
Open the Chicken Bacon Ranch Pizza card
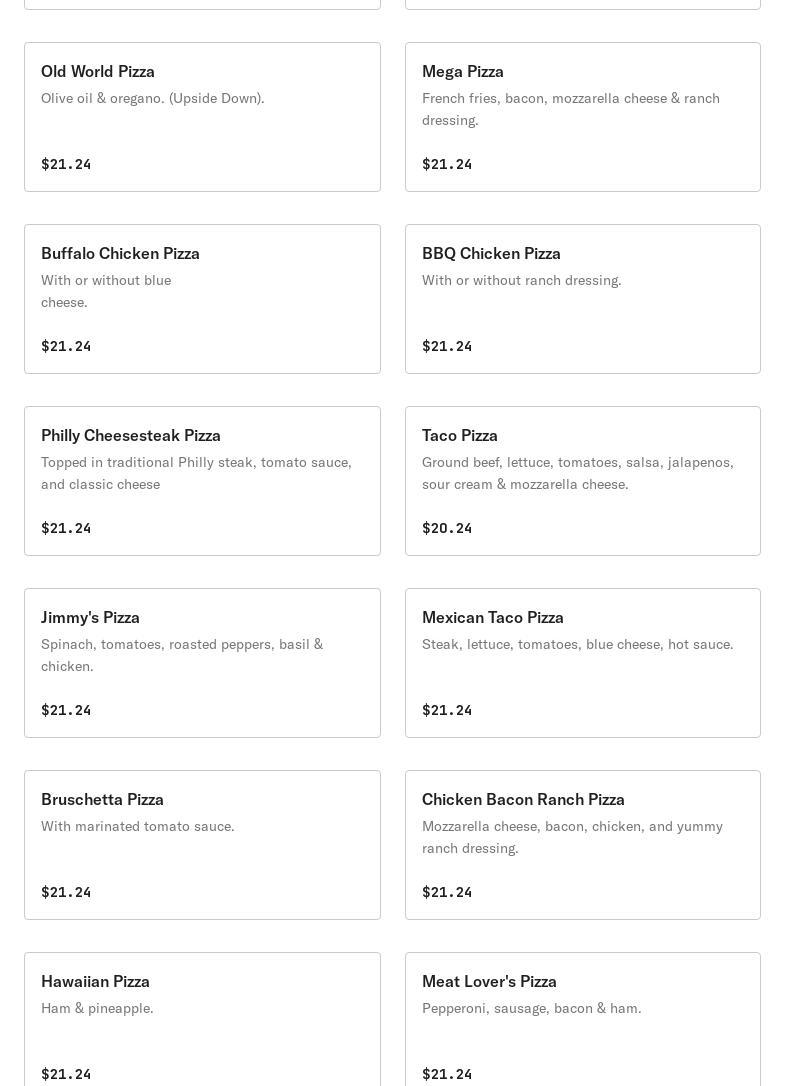(x=582, y=844)
